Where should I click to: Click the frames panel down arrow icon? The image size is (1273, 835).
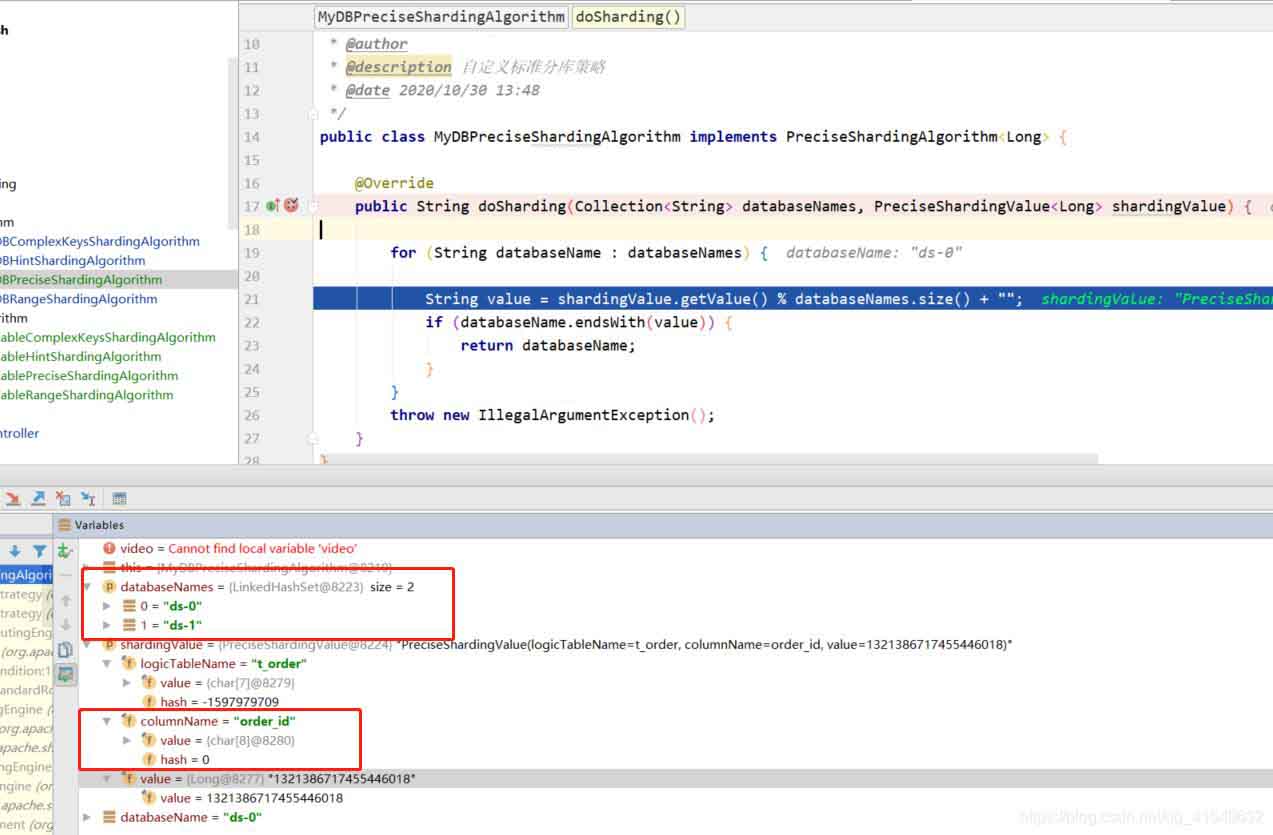pyautogui.click(x=15, y=551)
